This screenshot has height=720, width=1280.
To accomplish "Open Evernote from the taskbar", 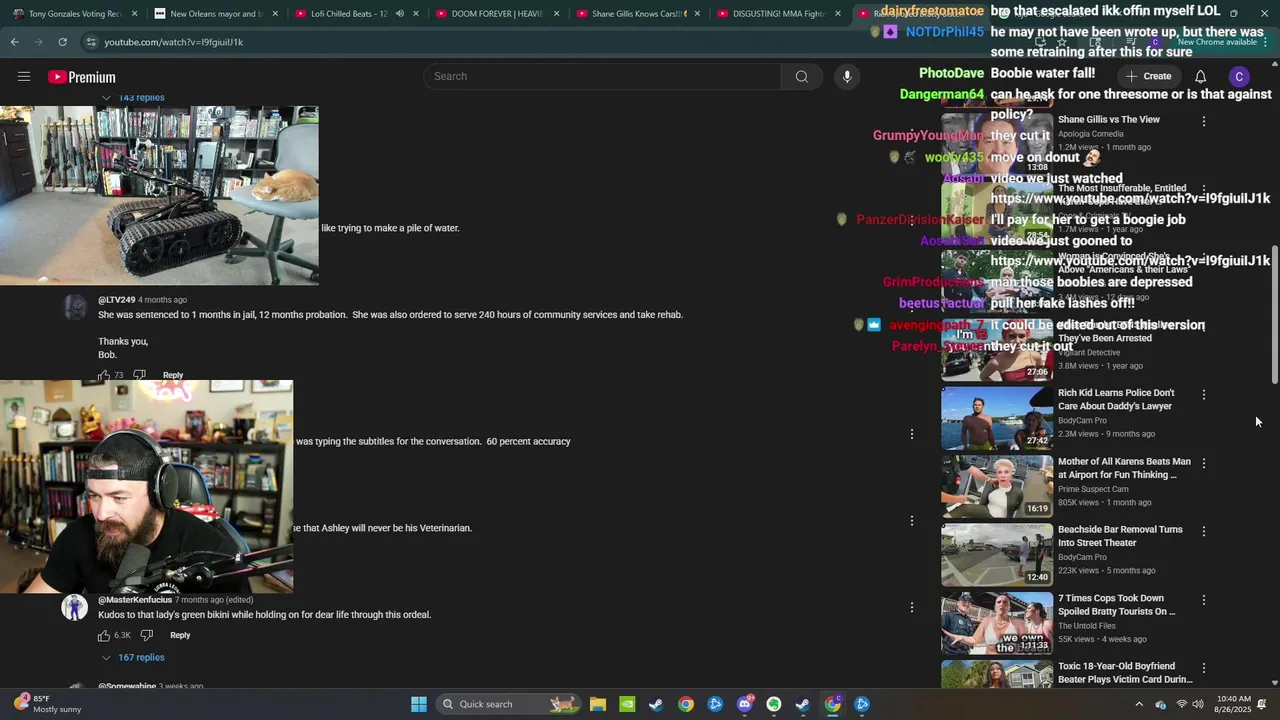I will click(x=773, y=704).
